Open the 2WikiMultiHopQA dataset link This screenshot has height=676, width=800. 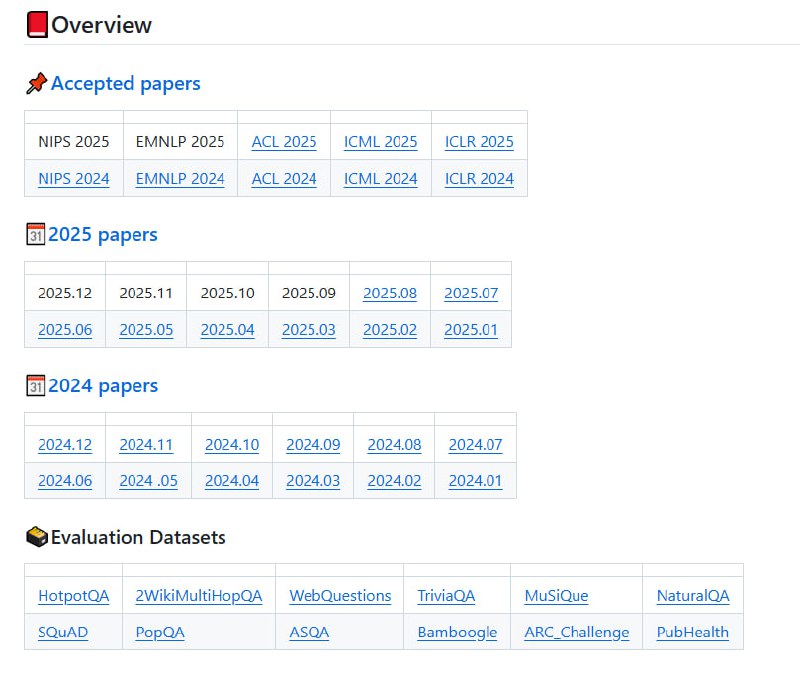[x=199, y=596]
